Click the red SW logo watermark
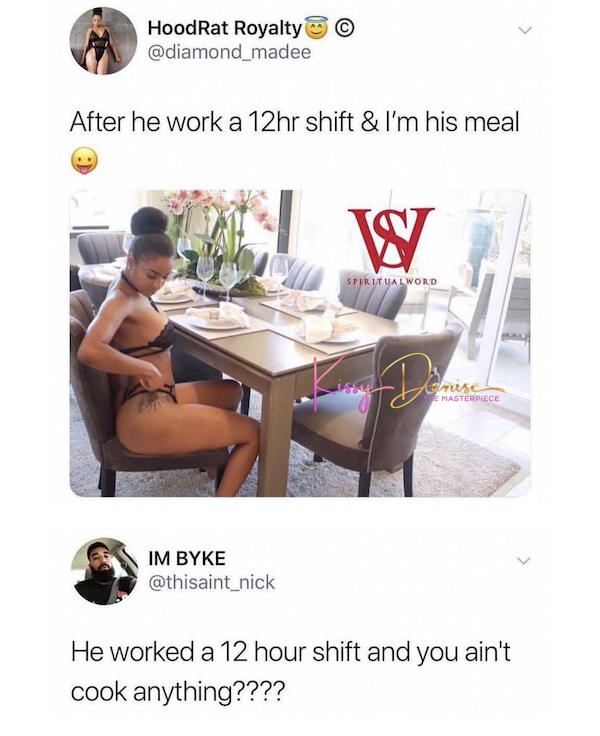 (x=391, y=238)
